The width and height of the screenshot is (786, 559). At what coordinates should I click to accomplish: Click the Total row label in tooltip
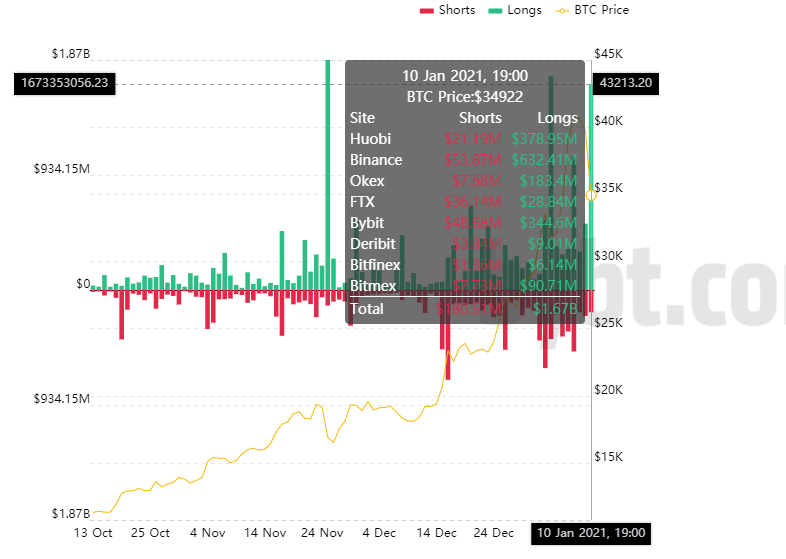367,309
